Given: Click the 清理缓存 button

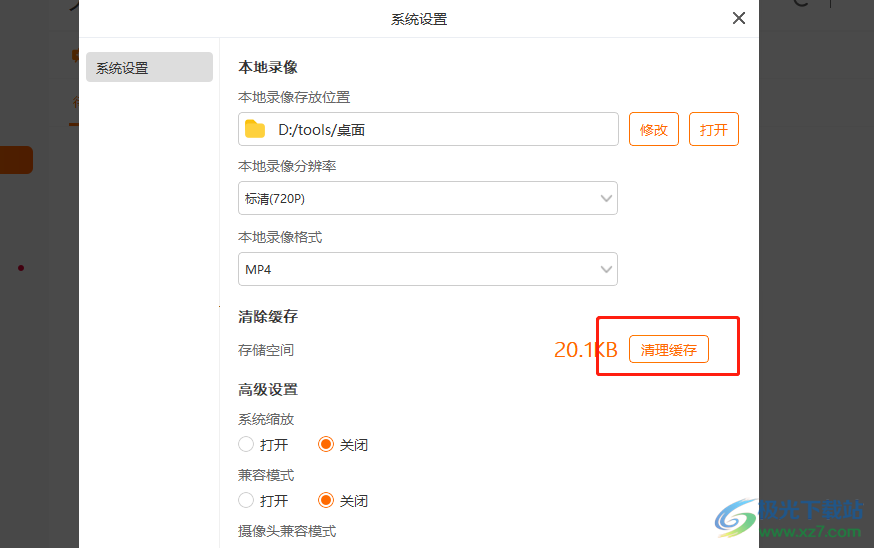Looking at the screenshot, I should point(669,350).
